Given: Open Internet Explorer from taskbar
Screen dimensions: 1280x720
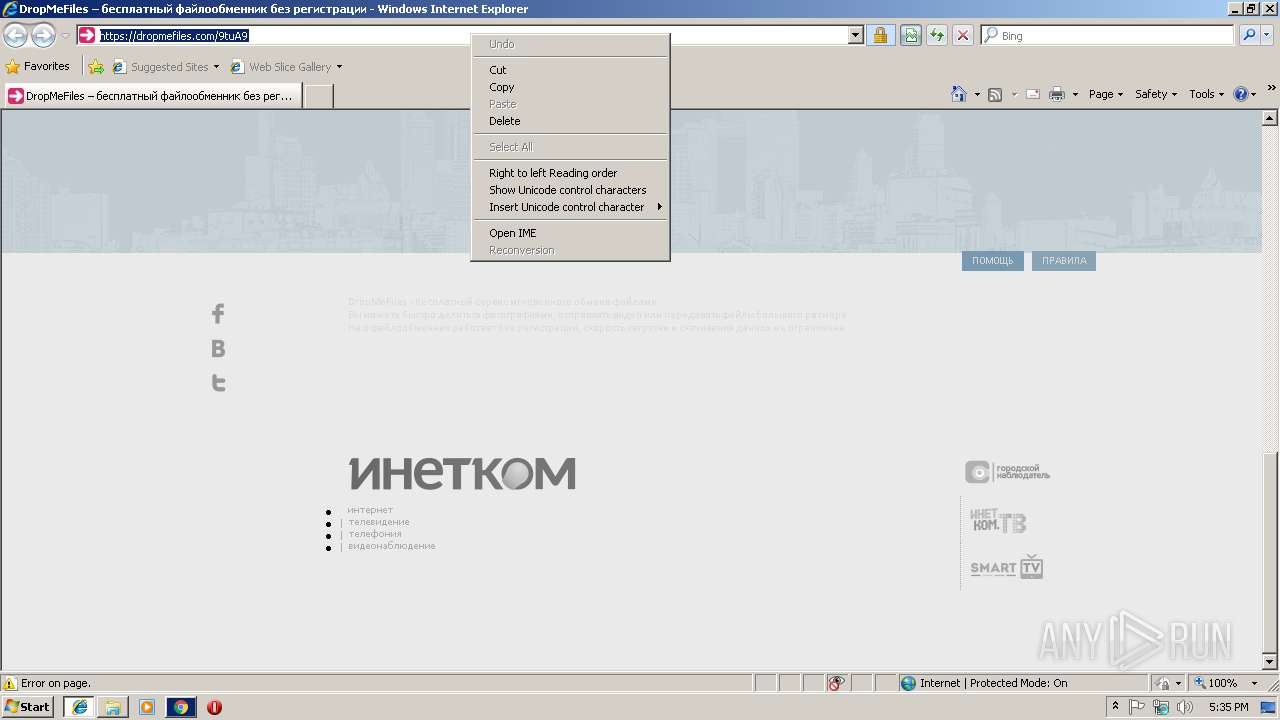Looking at the screenshot, I should [x=79, y=707].
